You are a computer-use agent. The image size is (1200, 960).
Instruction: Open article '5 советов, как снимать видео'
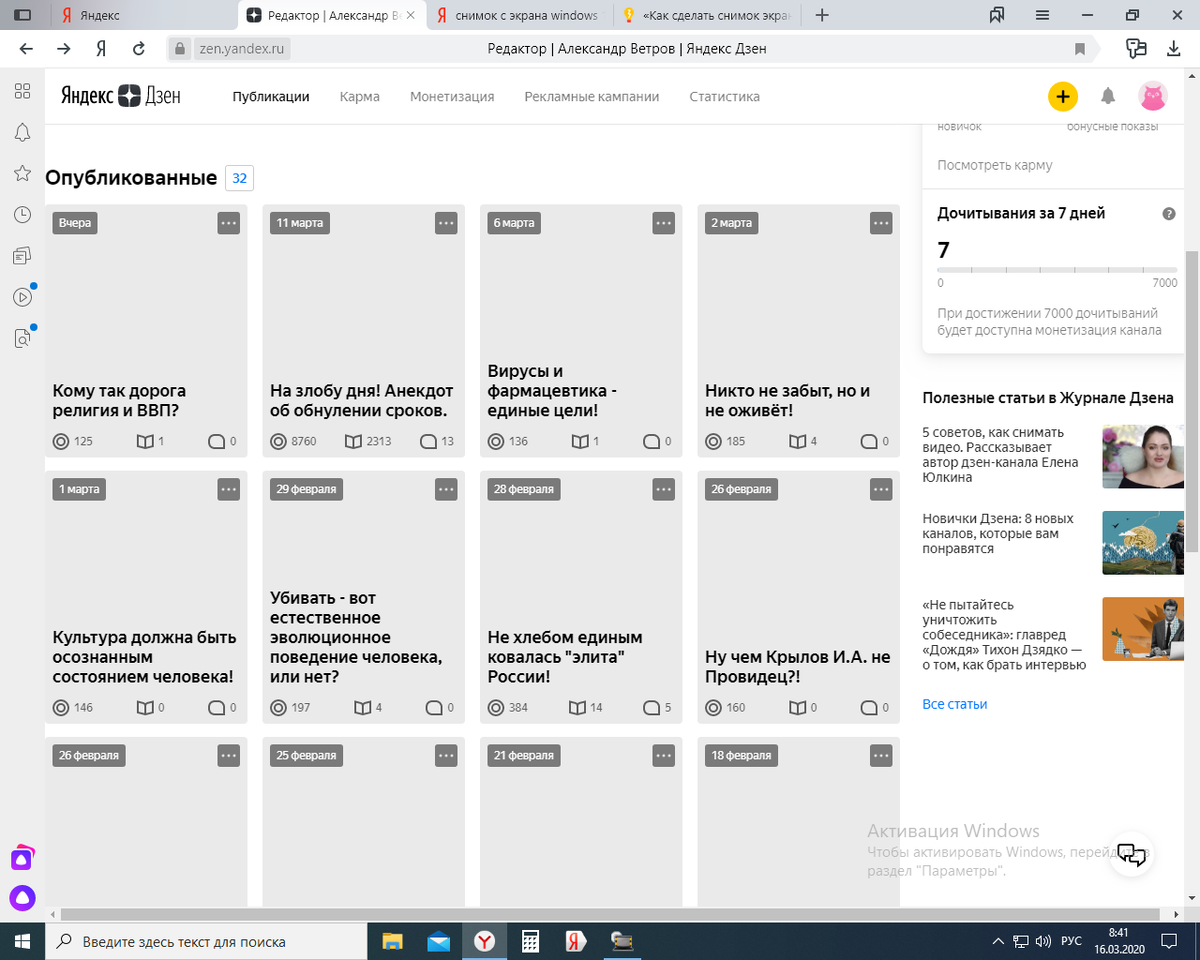click(1001, 455)
